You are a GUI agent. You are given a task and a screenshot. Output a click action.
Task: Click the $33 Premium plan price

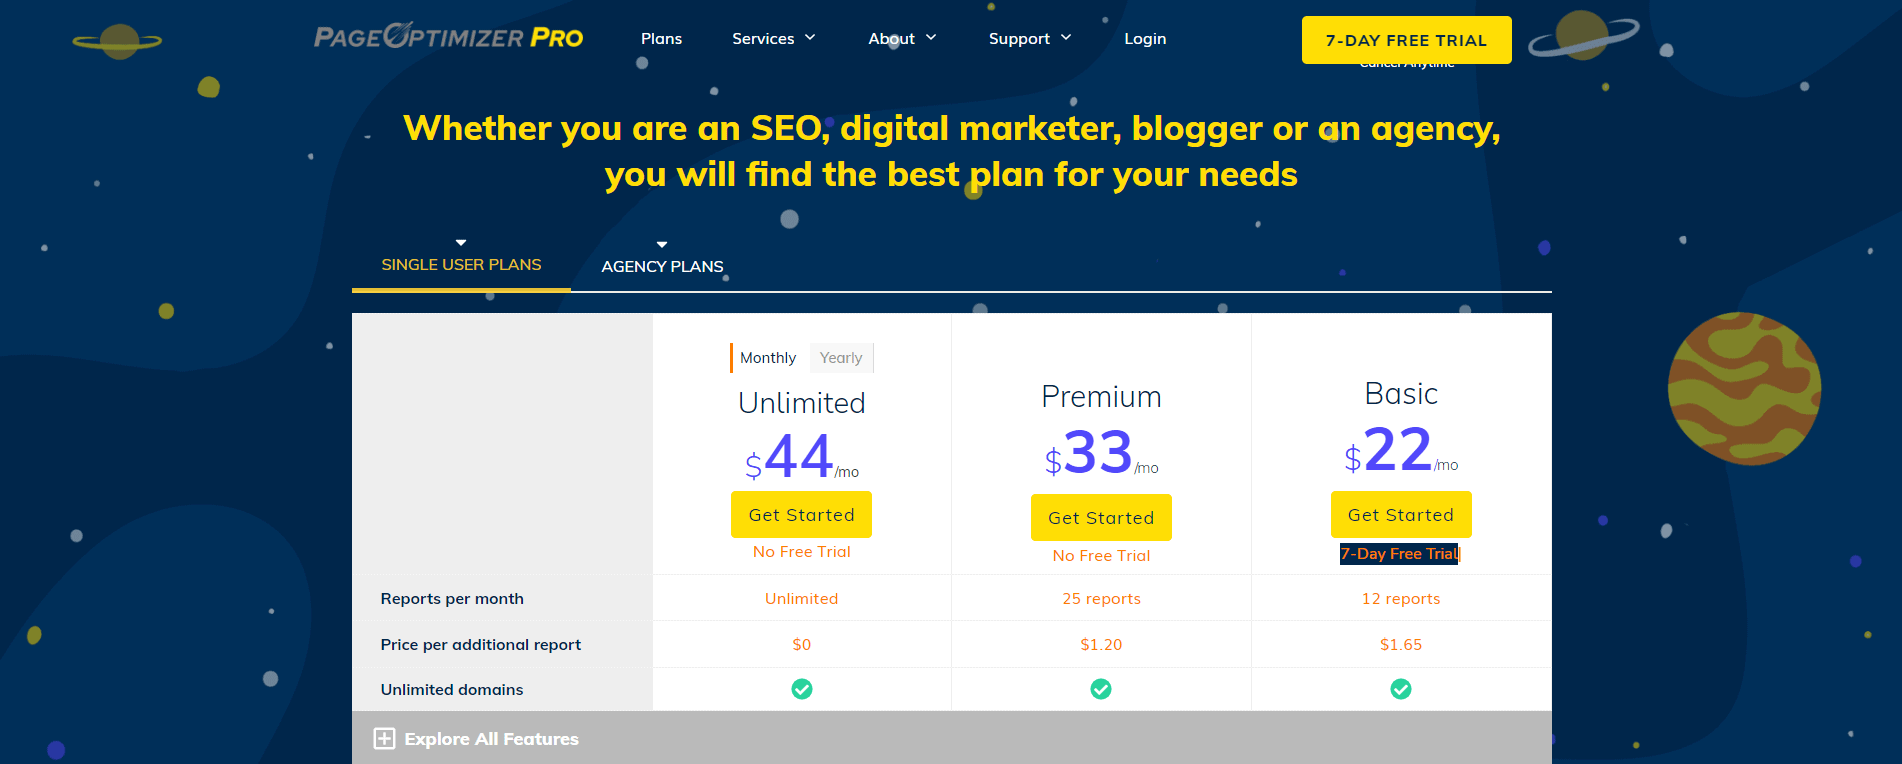(1101, 454)
